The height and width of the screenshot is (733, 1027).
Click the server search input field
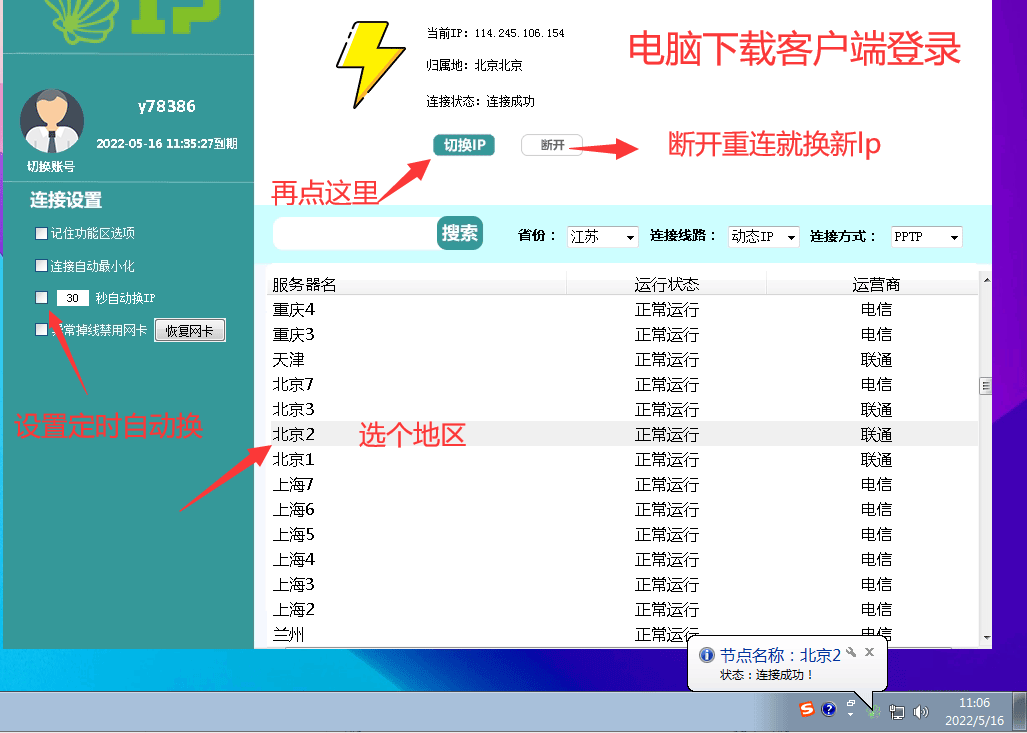tap(355, 234)
